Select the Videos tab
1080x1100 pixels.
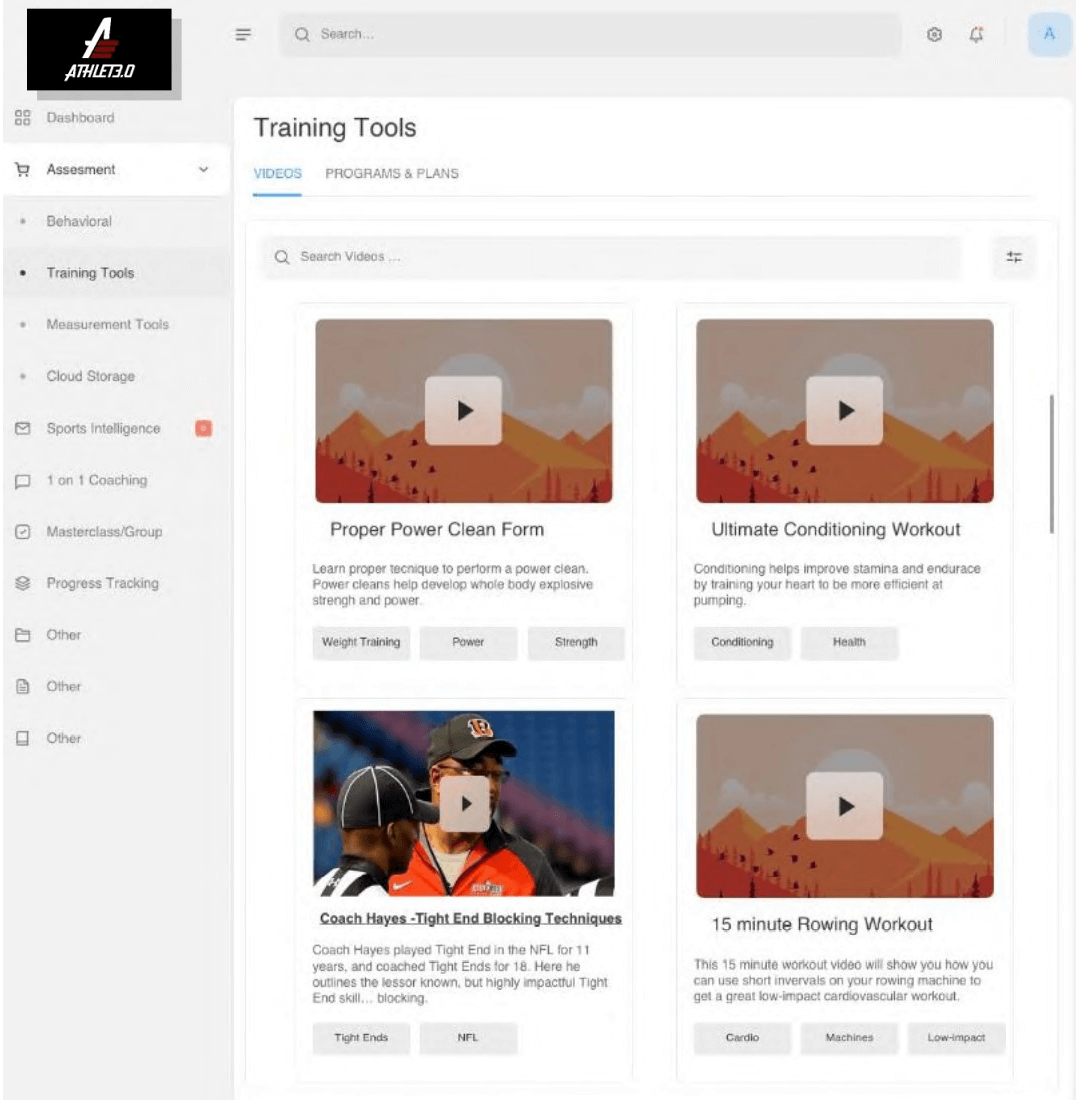point(277,173)
